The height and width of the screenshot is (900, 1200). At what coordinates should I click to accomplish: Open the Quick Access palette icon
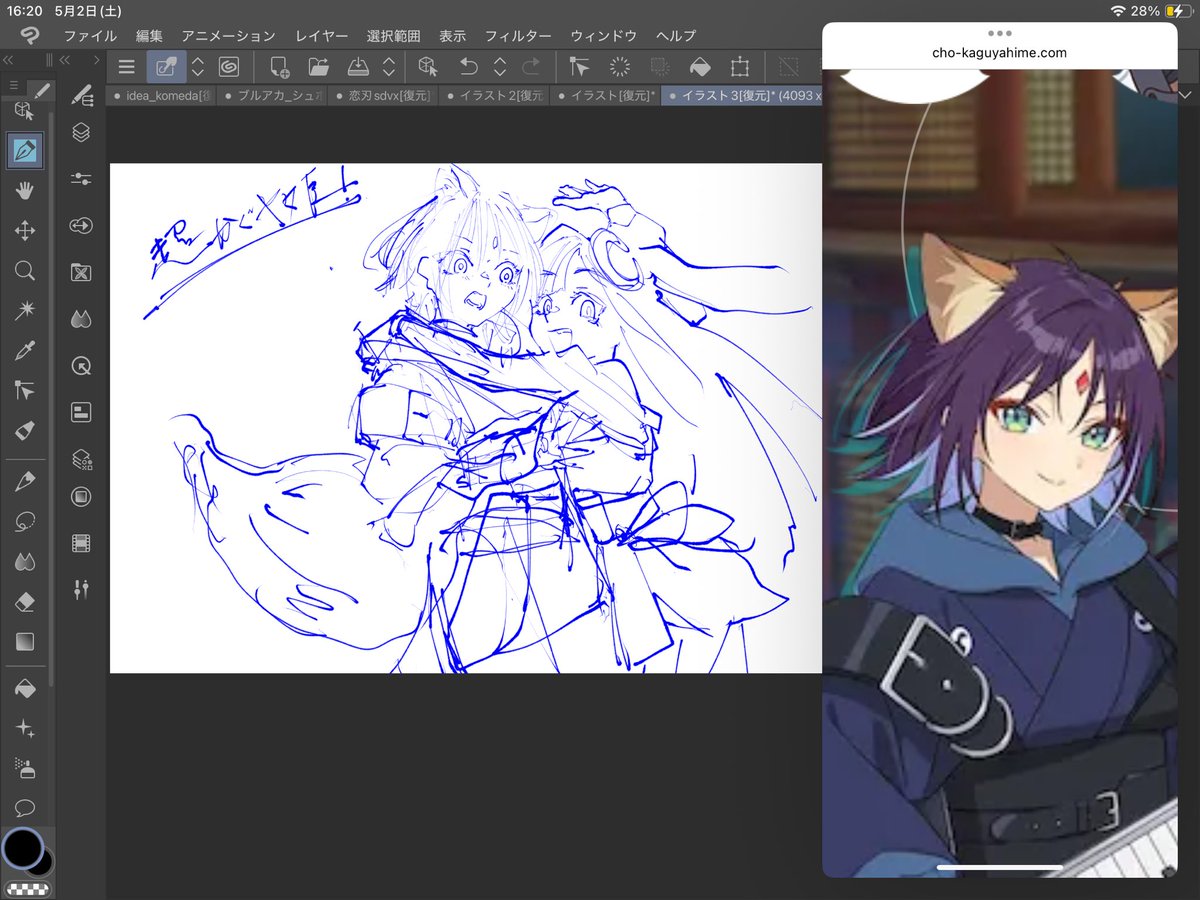(x=82, y=366)
